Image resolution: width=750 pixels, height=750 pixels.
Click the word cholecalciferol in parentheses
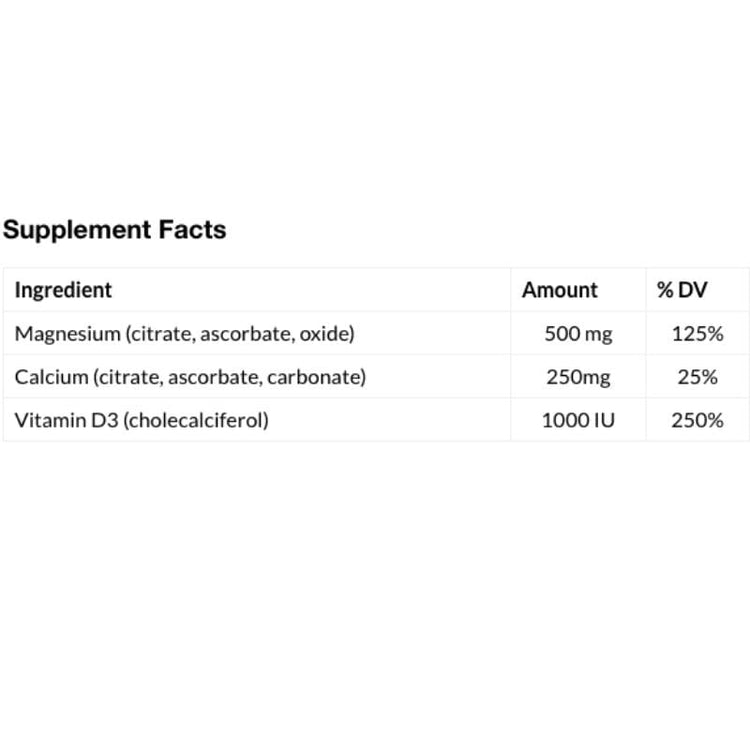(x=192, y=420)
